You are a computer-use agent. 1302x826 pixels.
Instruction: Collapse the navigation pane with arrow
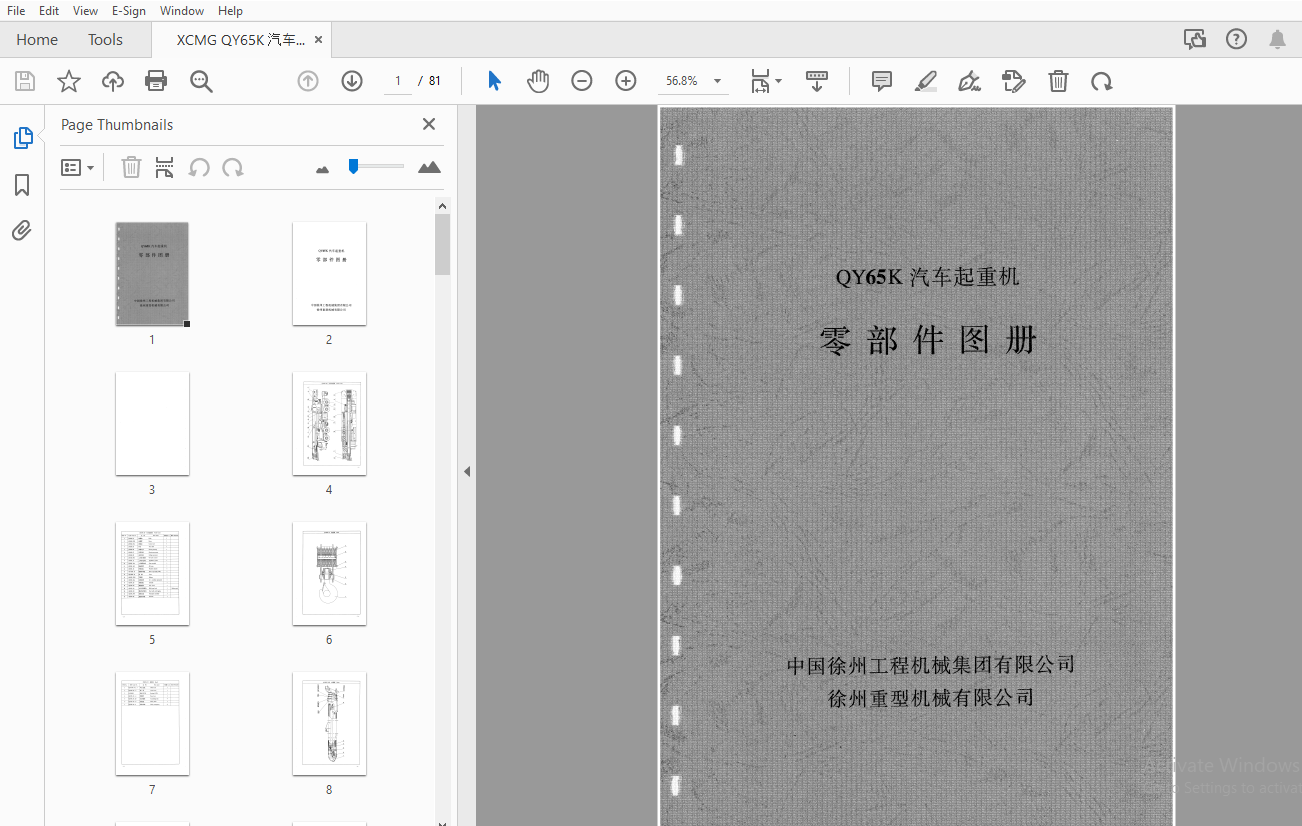(x=466, y=471)
